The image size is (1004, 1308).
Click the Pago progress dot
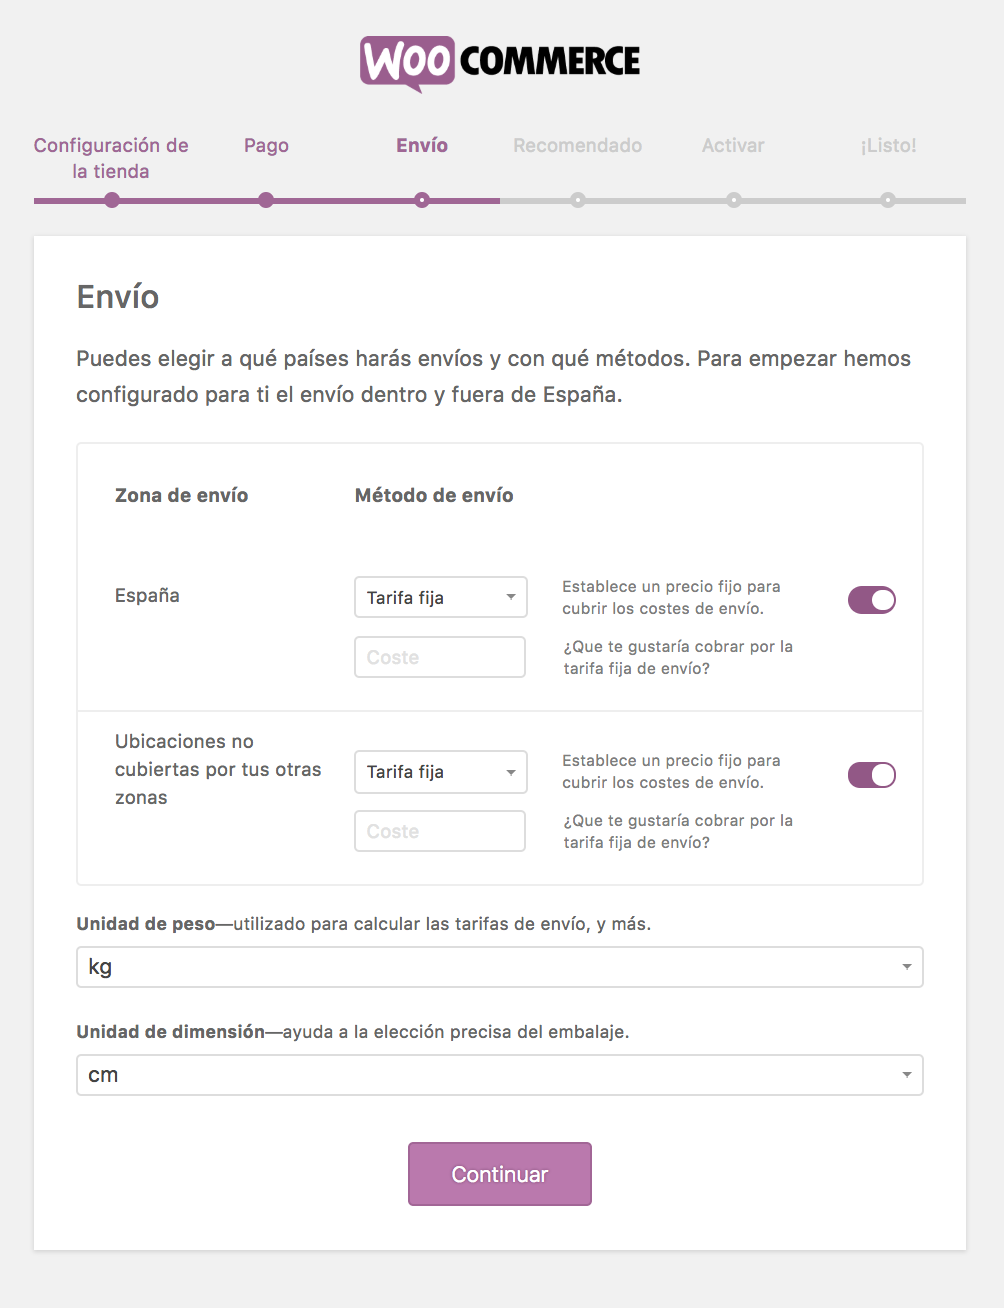[266, 200]
